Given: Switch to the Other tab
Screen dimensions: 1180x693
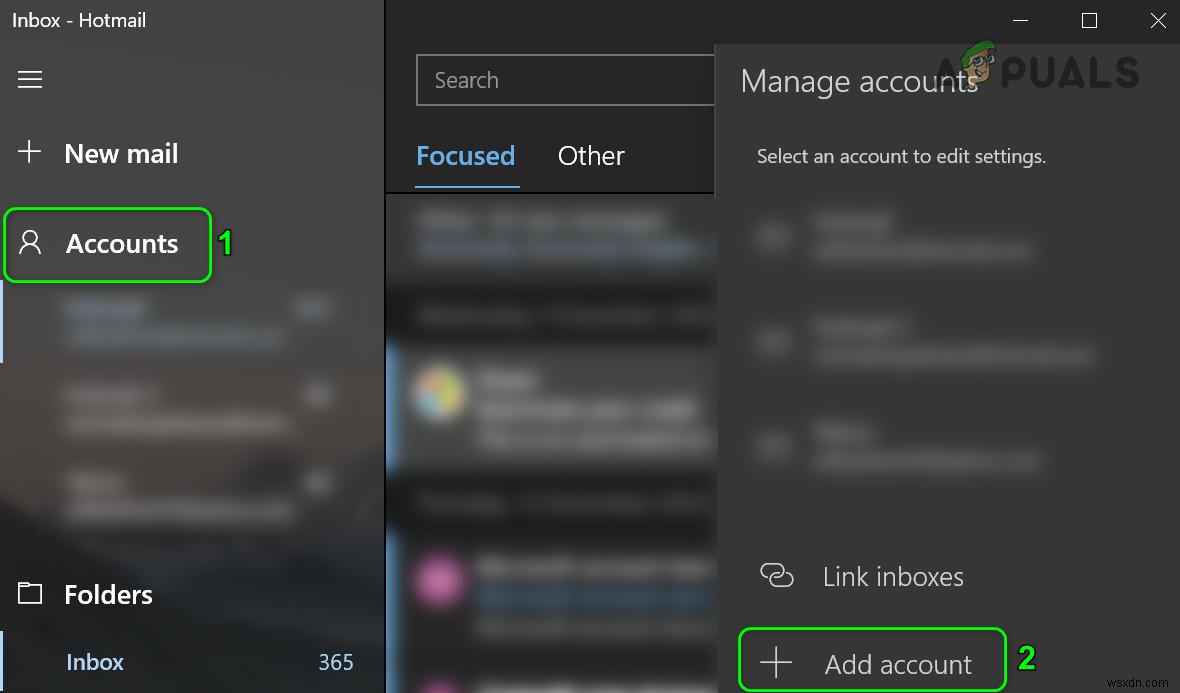Looking at the screenshot, I should point(590,156).
